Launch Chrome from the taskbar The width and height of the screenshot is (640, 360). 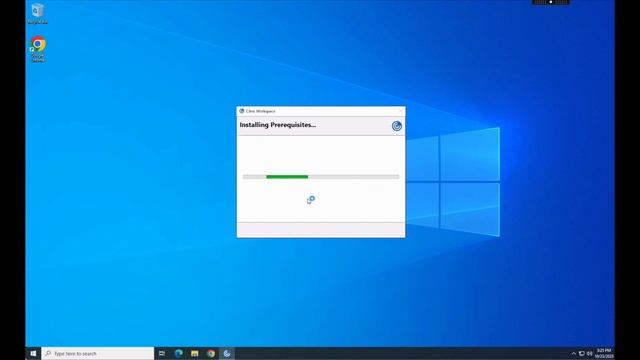pyautogui.click(x=211, y=353)
